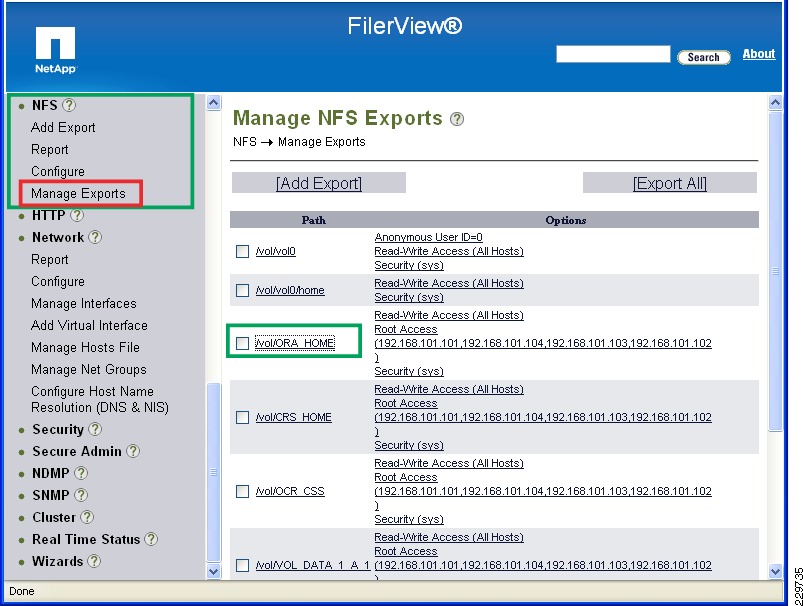Viewport: 803px width, 606px height.
Task: Expand the Cluster menu section
Action: (54, 517)
